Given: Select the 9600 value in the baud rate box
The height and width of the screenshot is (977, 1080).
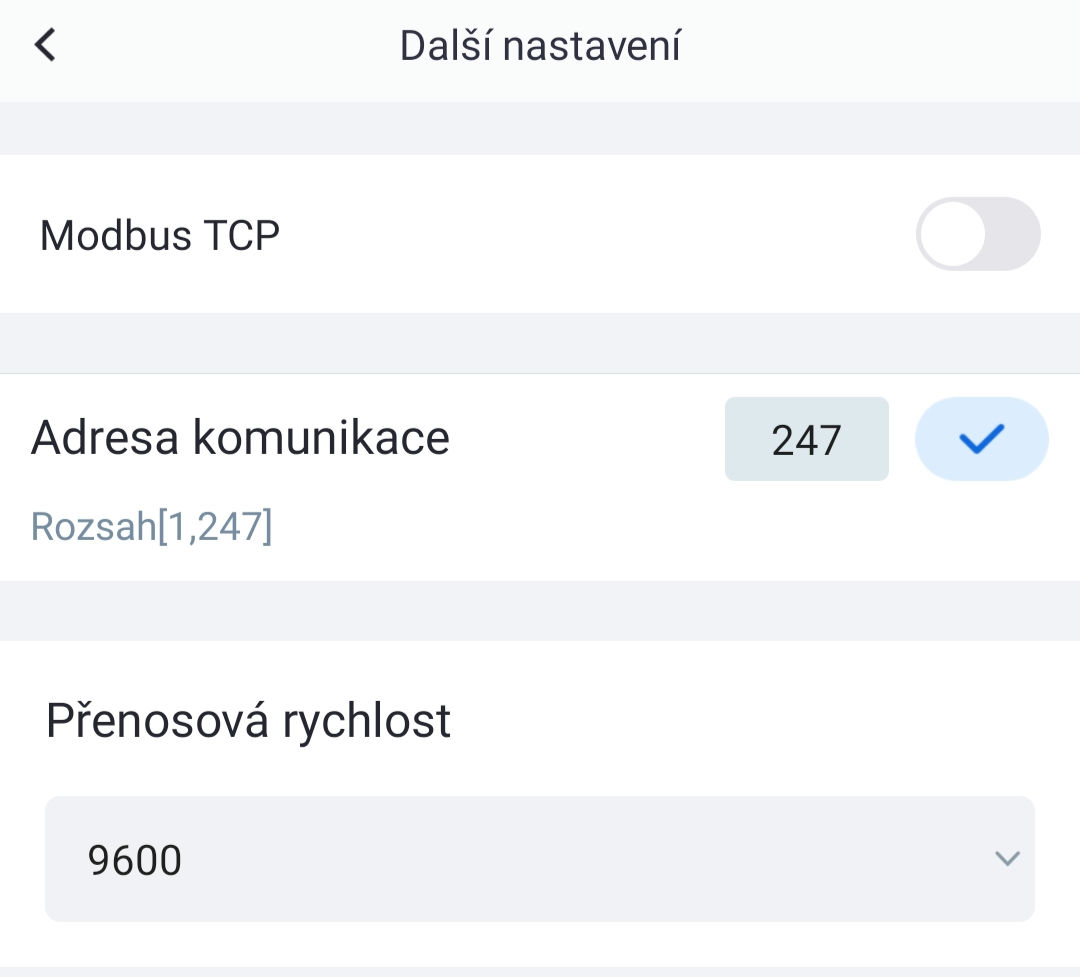Looking at the screenshot, I should (x=136, y=860).
